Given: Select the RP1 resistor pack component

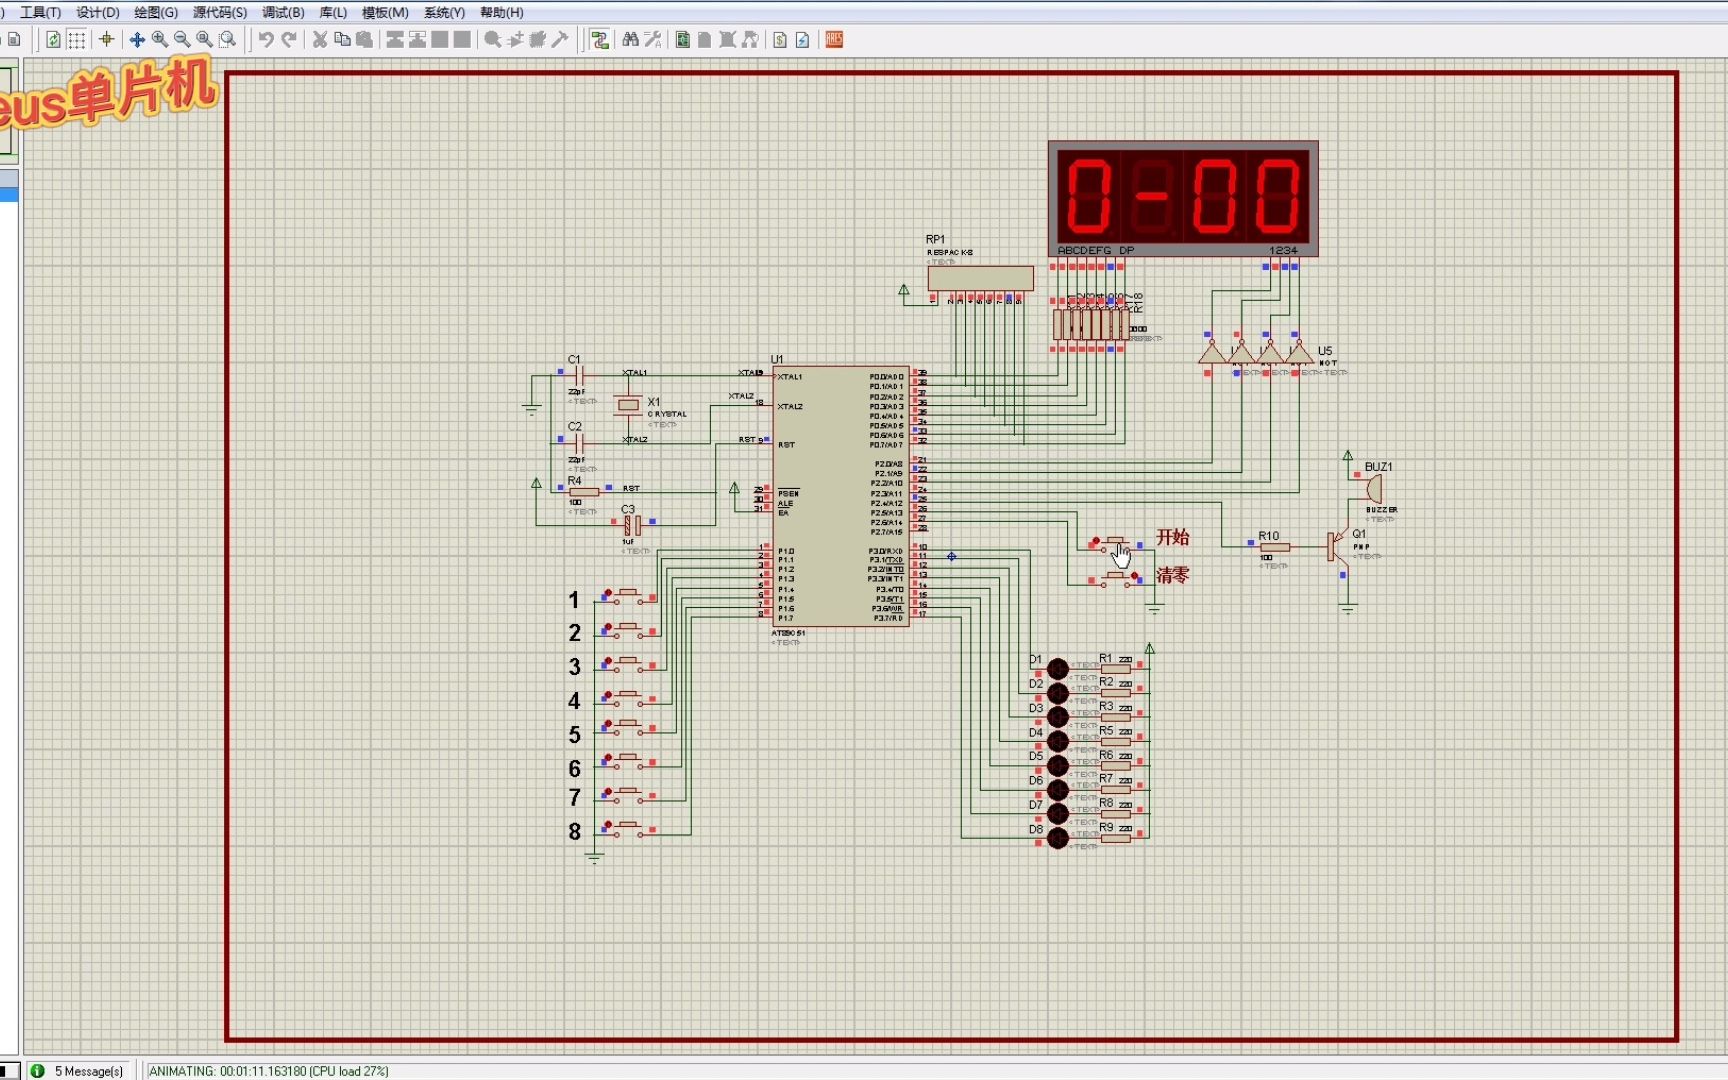Looking at the screenshot, I should (980, 277).
